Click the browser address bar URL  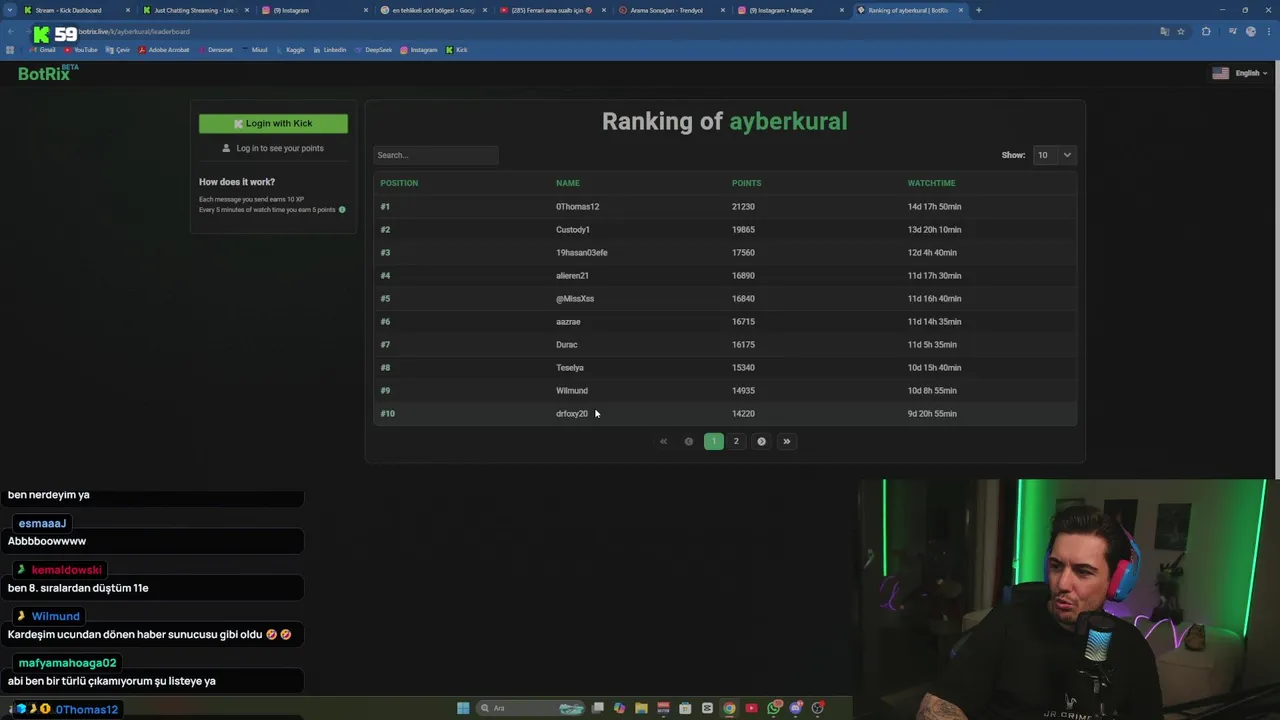[x=135, y=31]
